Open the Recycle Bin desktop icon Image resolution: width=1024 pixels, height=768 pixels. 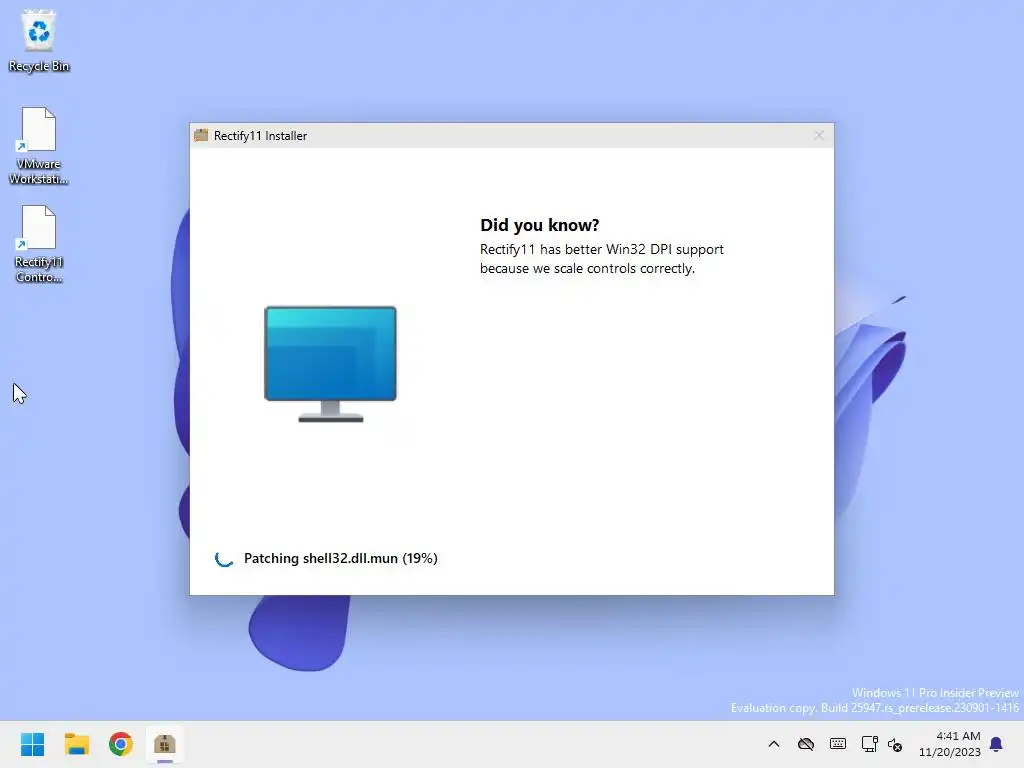(39, 40)
